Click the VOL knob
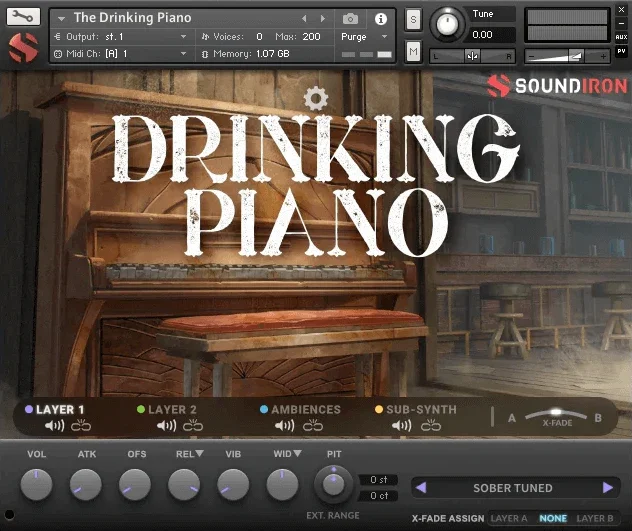Viewport: 632px width, 531px height. (36, 485)
